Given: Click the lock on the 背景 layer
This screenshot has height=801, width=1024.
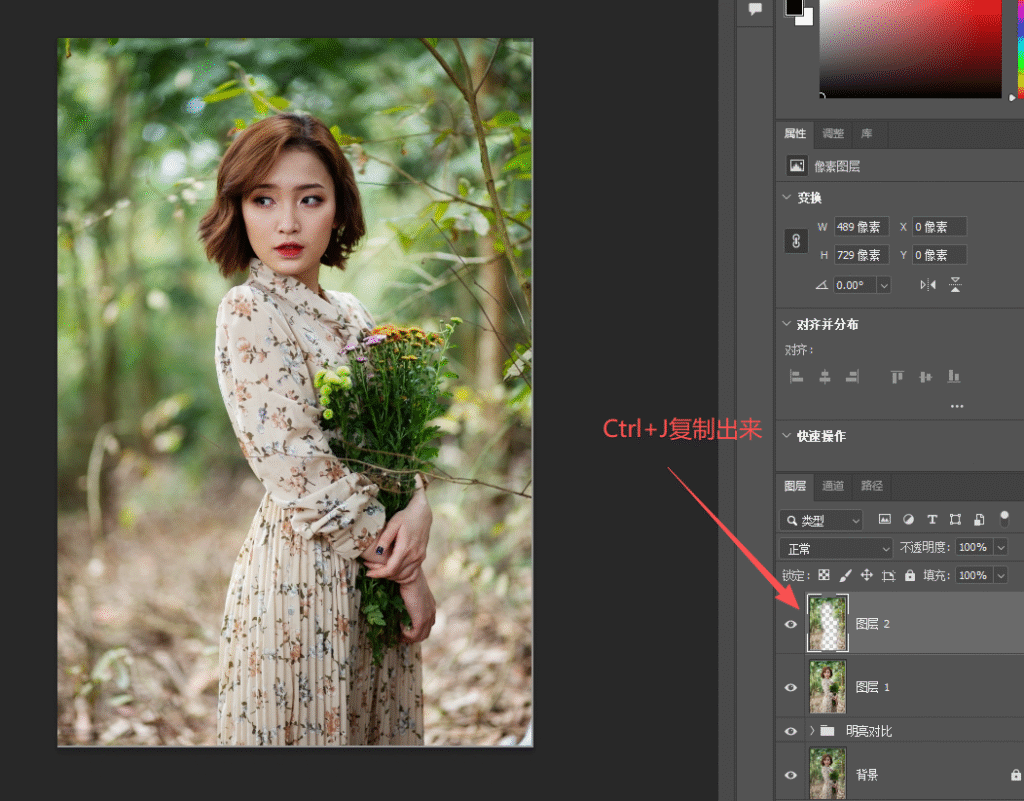Looking at the screenshot, I should [x=1016, y=775].
